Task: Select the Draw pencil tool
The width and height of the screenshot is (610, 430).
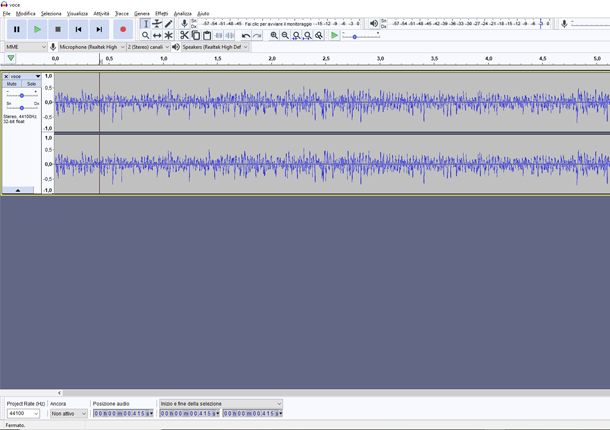Action: [x=168, y=24]
